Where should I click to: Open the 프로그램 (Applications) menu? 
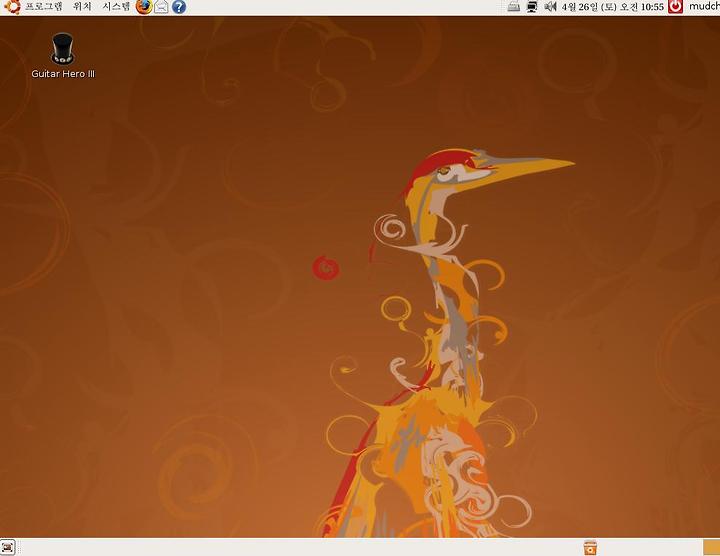click(43, 6)
